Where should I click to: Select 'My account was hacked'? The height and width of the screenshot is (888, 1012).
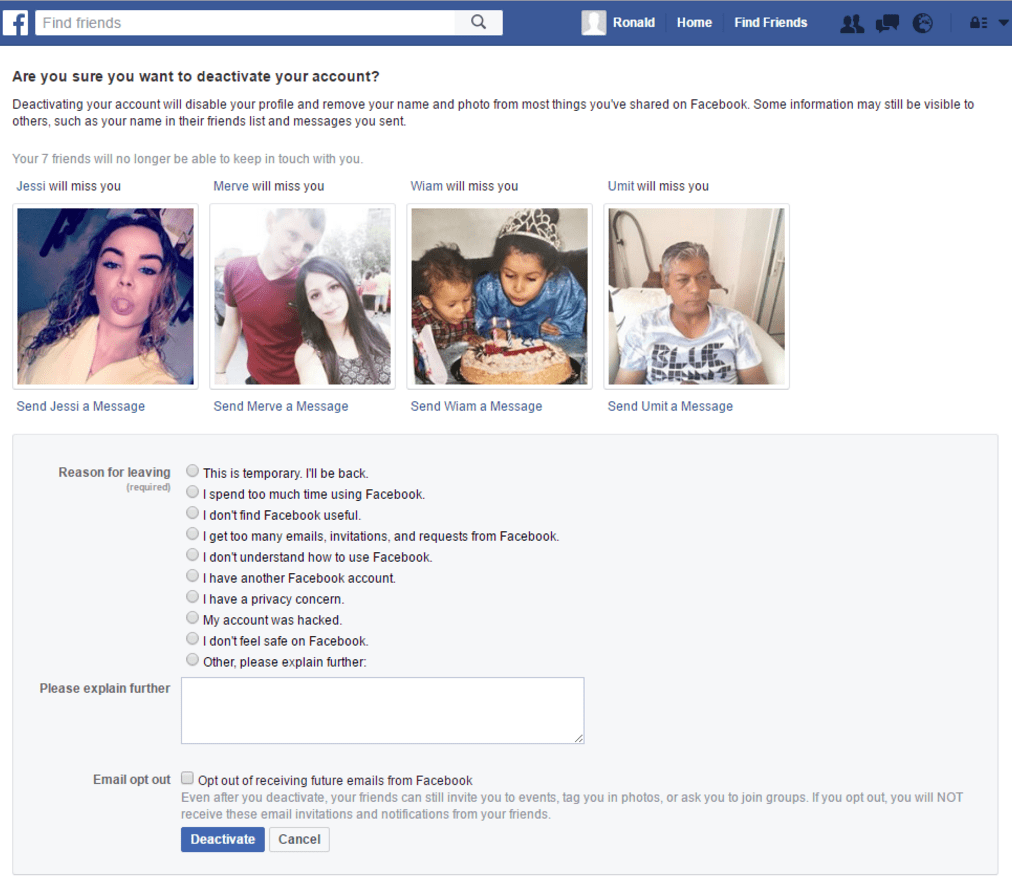pos(192,618)
